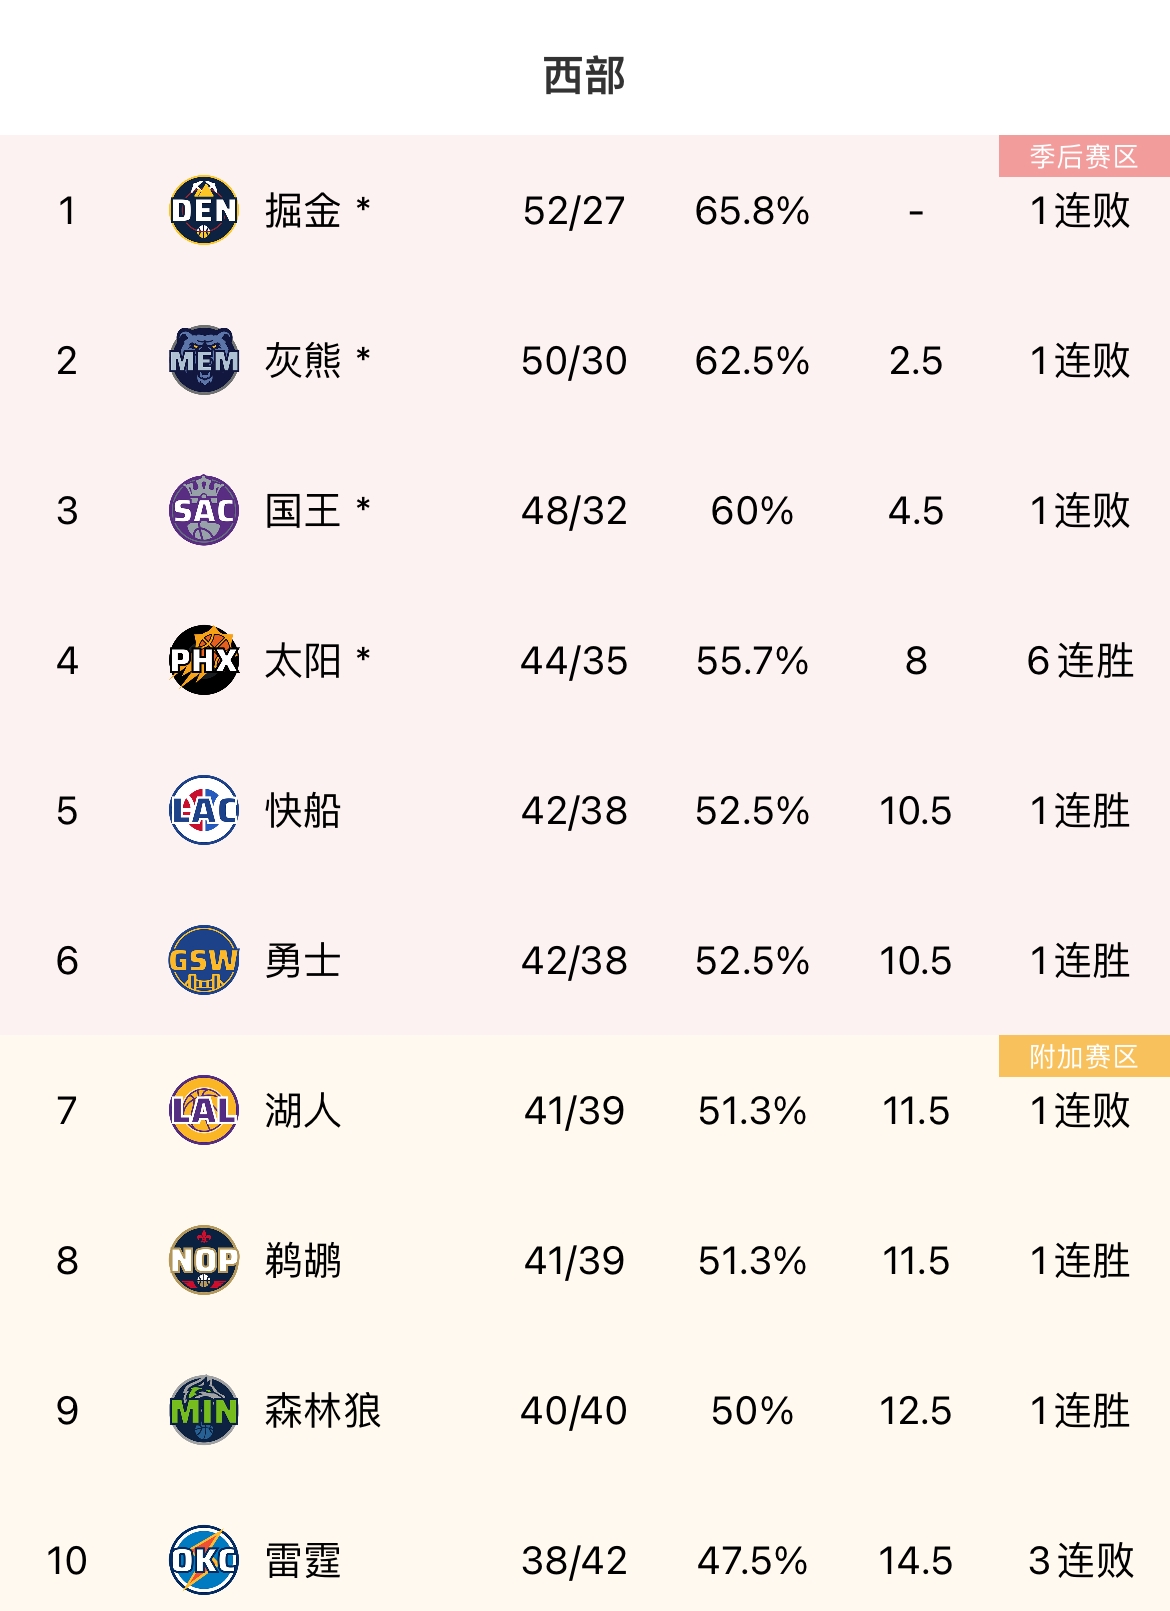The width and height of the screenshot is (1170, 1611).
Task: Tap the 3连败 streak for 雷霆
Action: 1080,1561
